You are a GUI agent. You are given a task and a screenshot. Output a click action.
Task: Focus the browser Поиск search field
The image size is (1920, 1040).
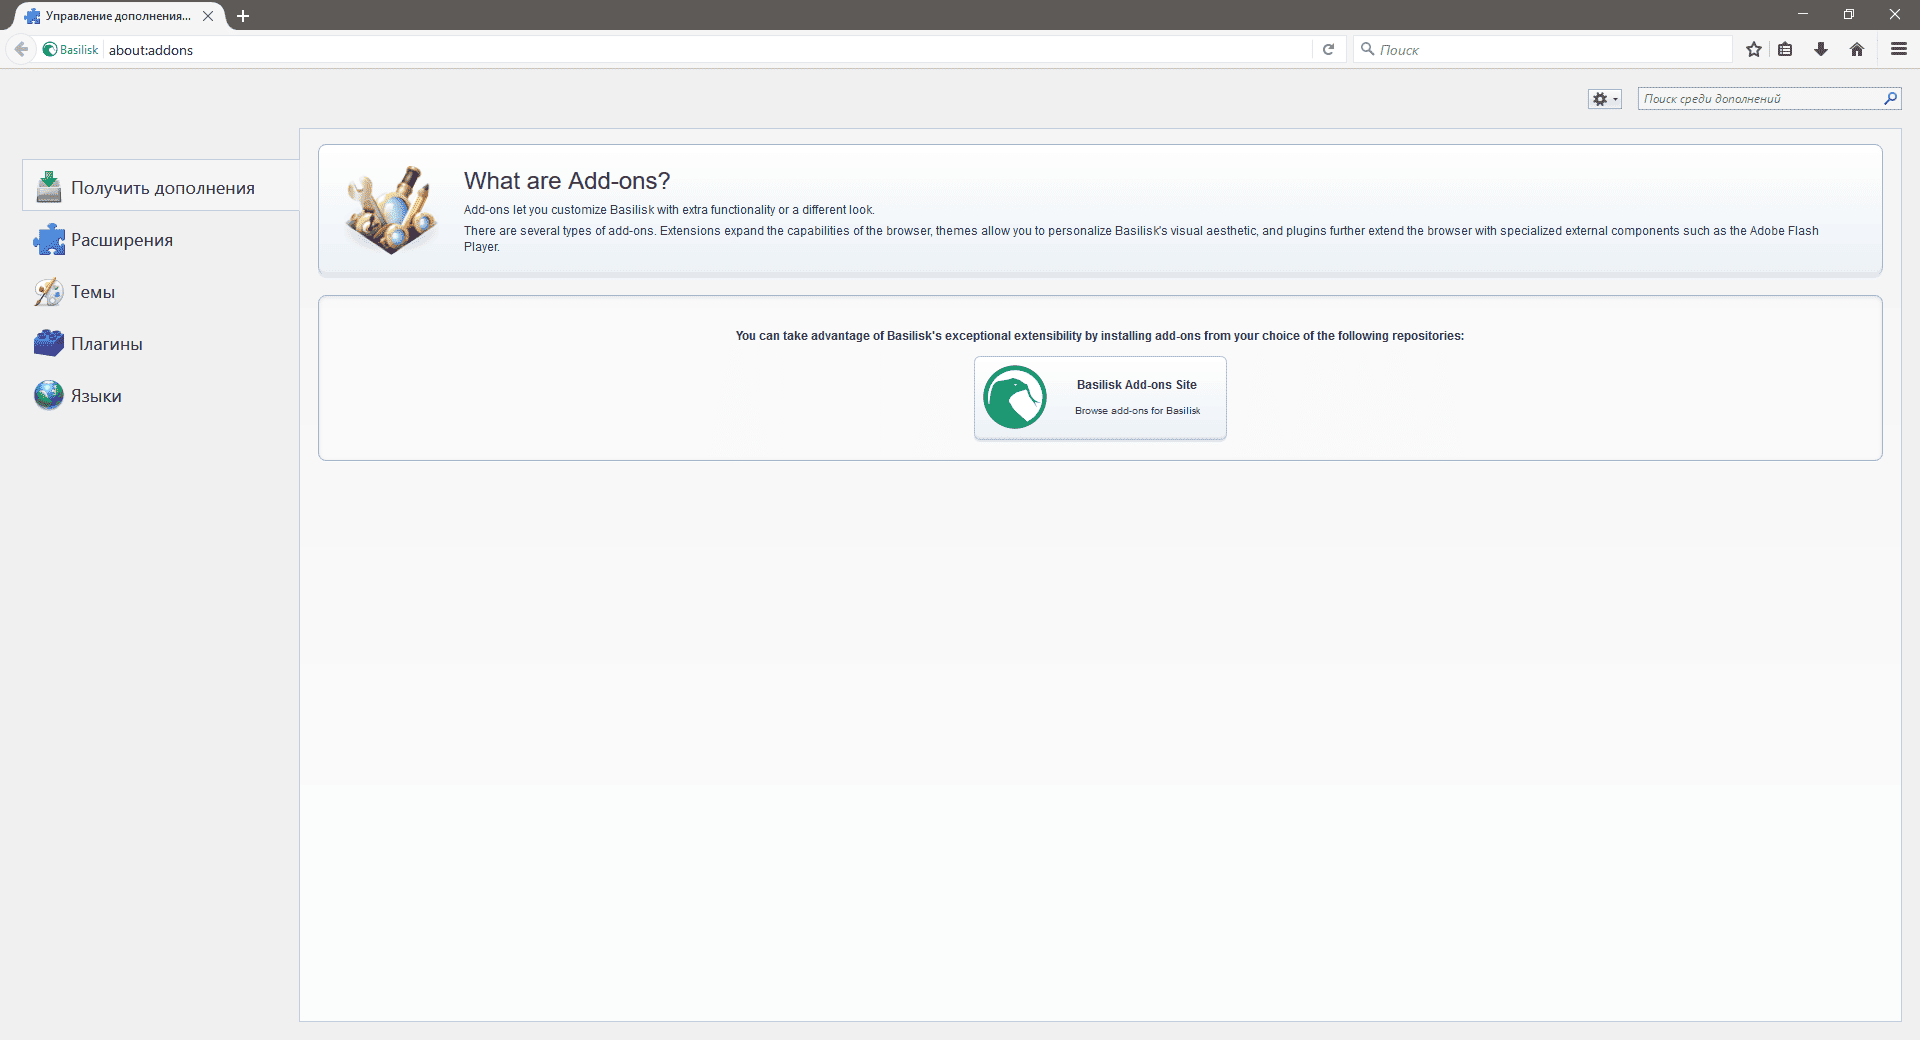tap(1545, 49)
